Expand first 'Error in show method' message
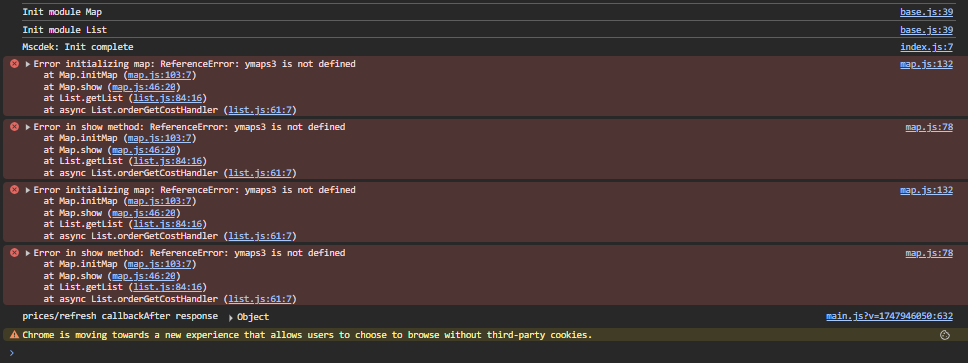This screenshot has height=363, width=968. click(28, 127)
